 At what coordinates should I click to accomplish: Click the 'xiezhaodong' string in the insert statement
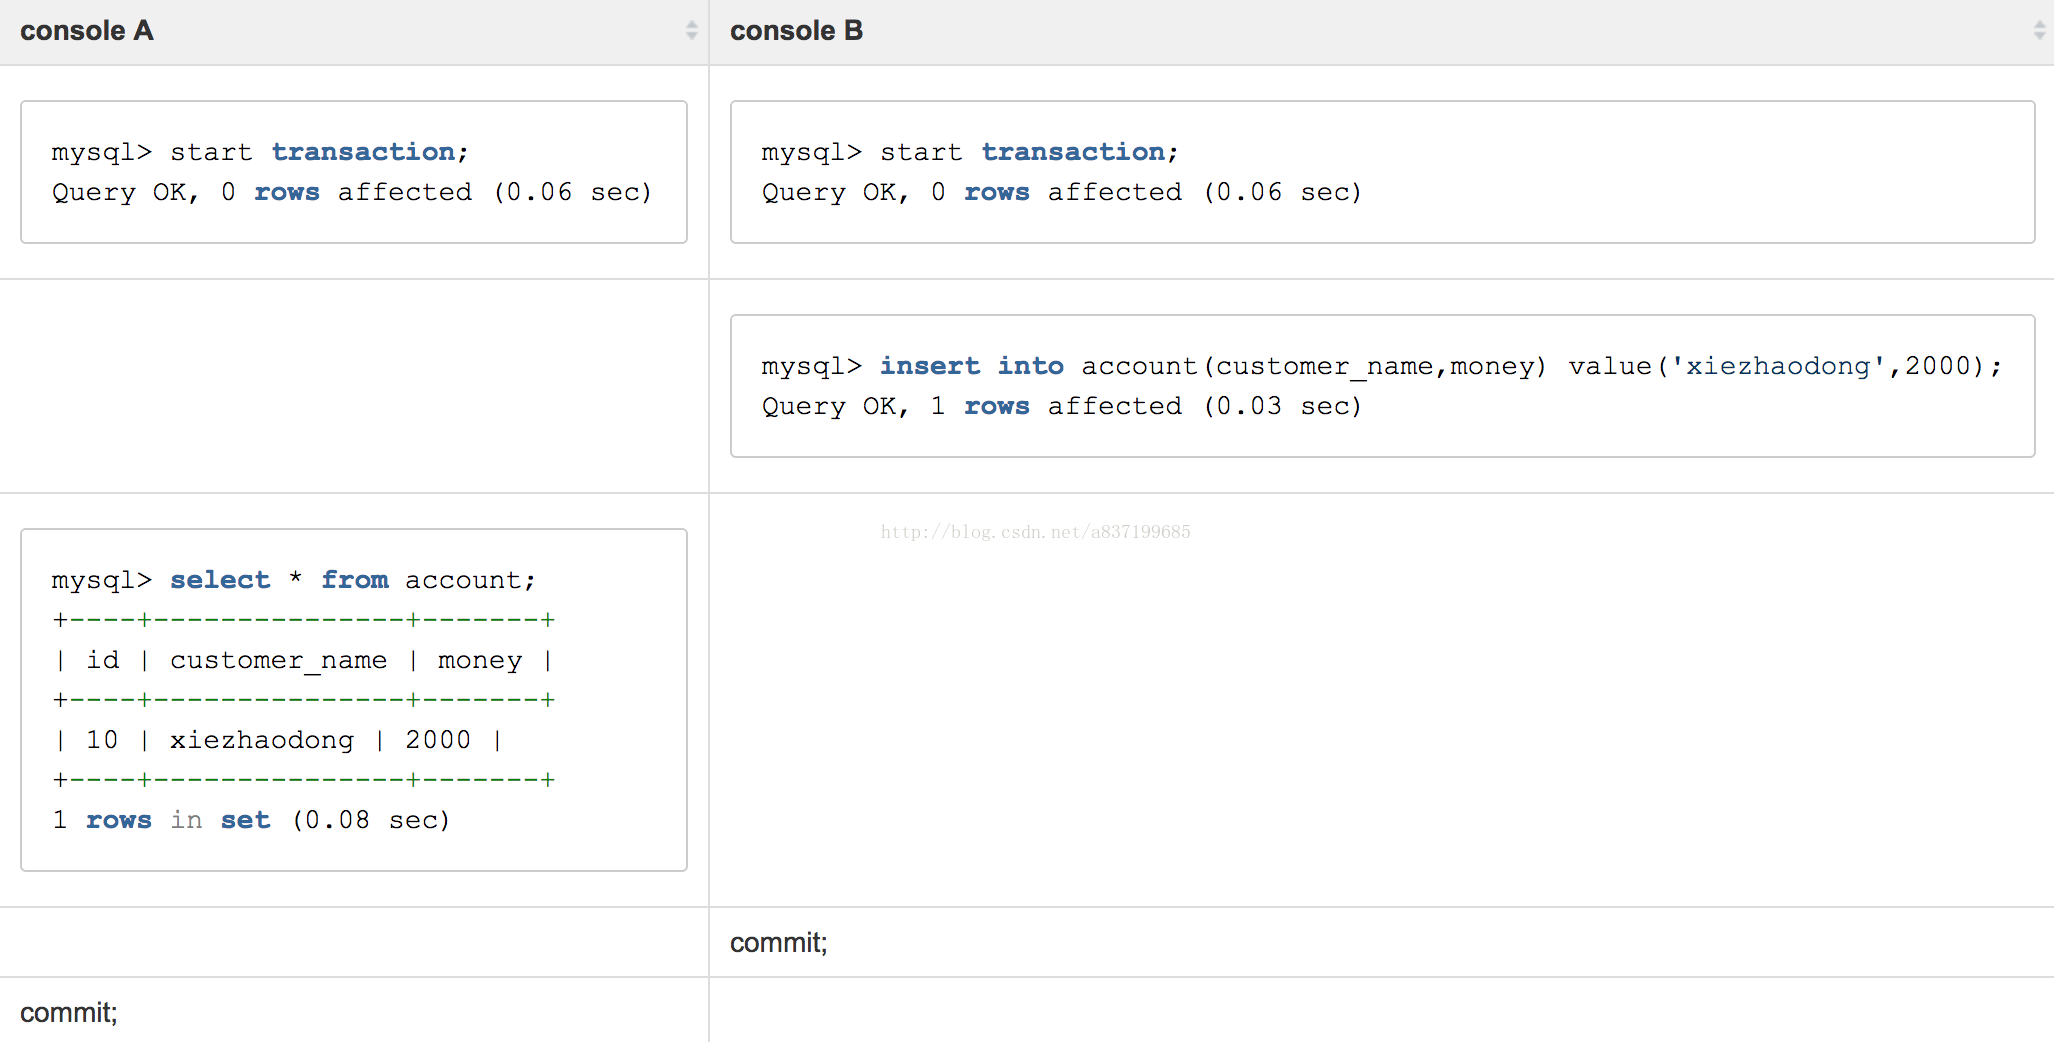[x=1777, y=366]
